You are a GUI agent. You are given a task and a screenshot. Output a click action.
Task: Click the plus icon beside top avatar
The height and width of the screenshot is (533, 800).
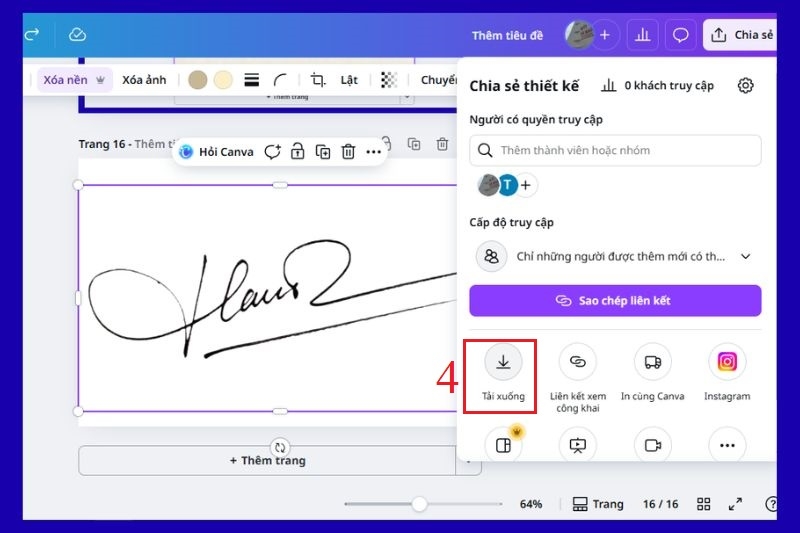pos(605,35)
